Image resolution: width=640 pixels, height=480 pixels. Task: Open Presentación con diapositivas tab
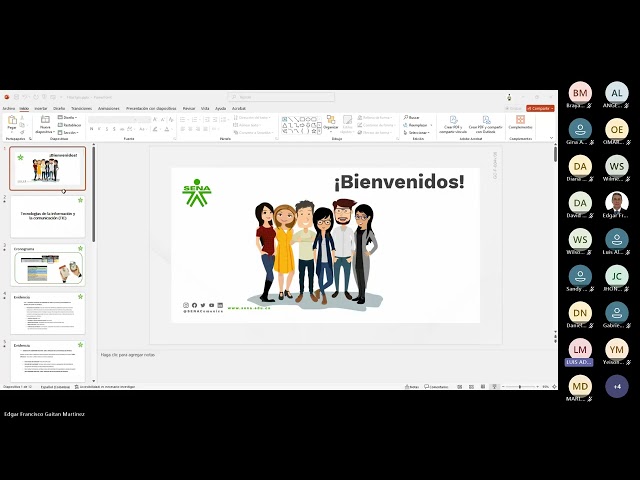[151, 109]
